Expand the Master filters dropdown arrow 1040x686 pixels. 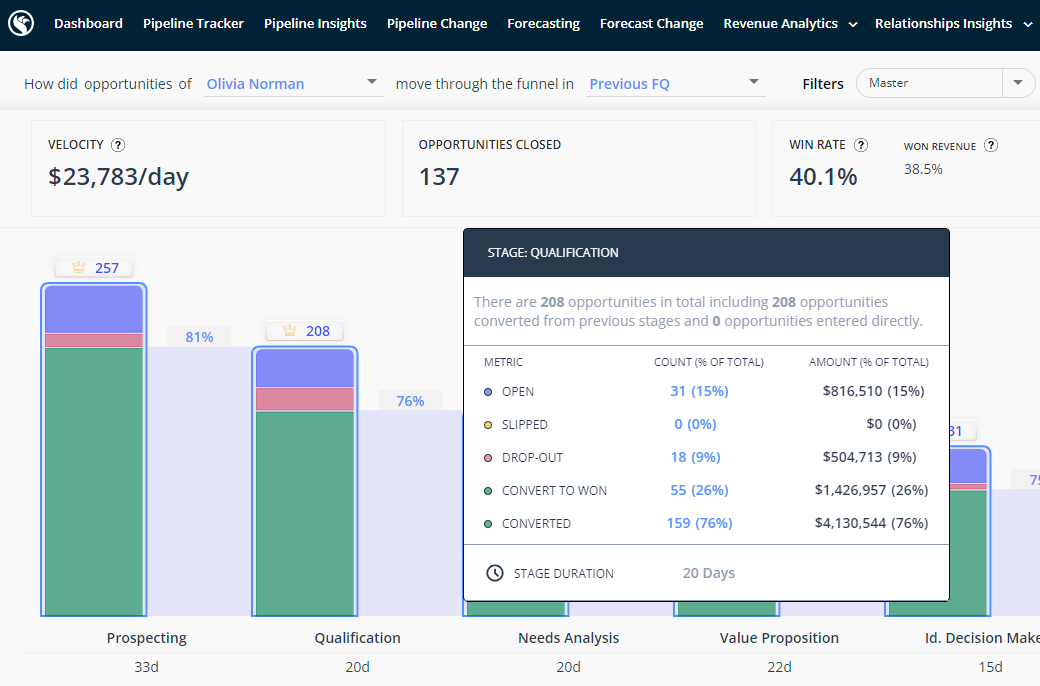pyautogui.click(x=1018, y=83)
